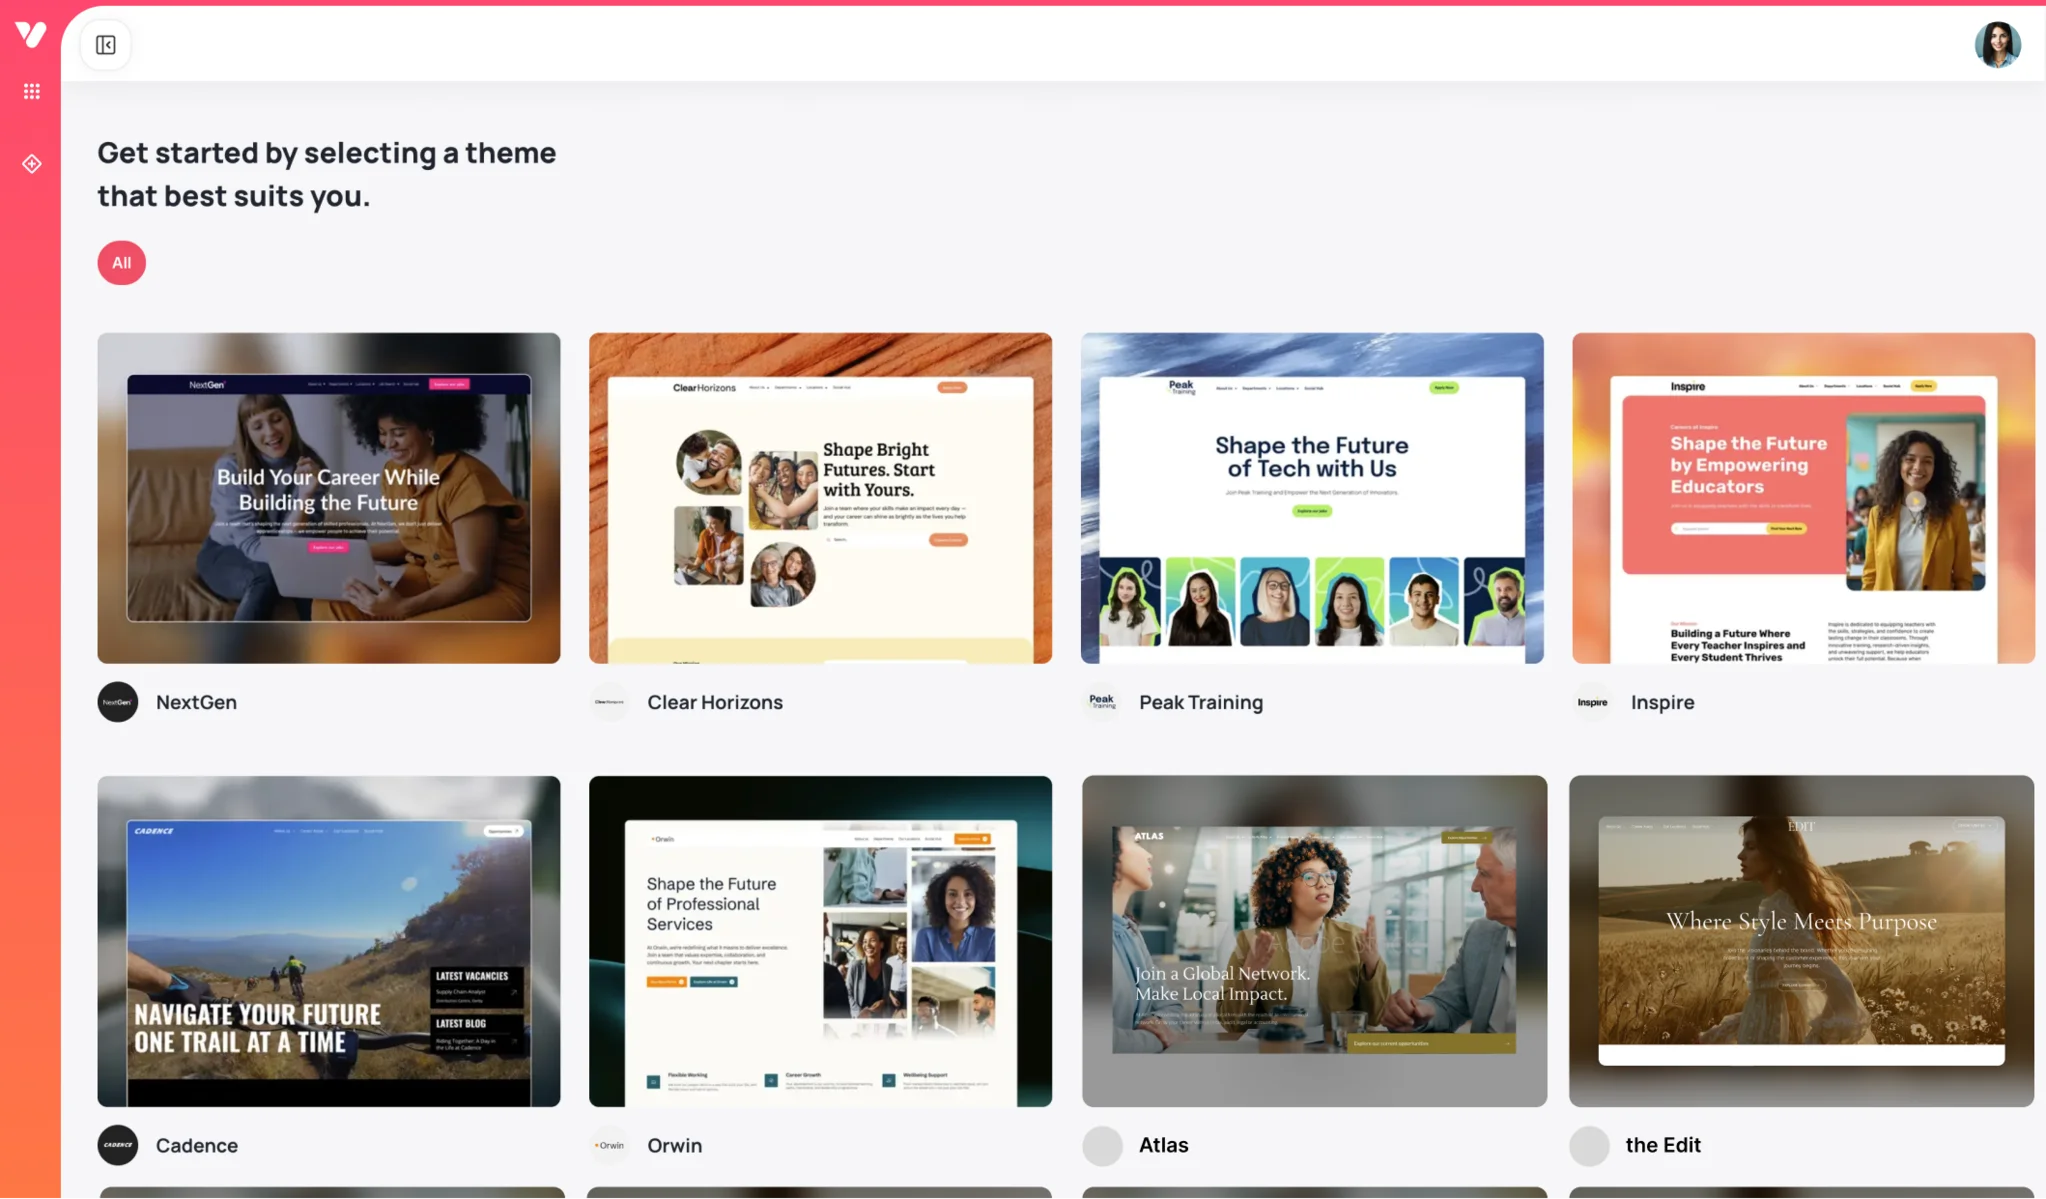Choose the NextGen theme preview
The image size is (2046, 1199).
click(x=329, y=498)
